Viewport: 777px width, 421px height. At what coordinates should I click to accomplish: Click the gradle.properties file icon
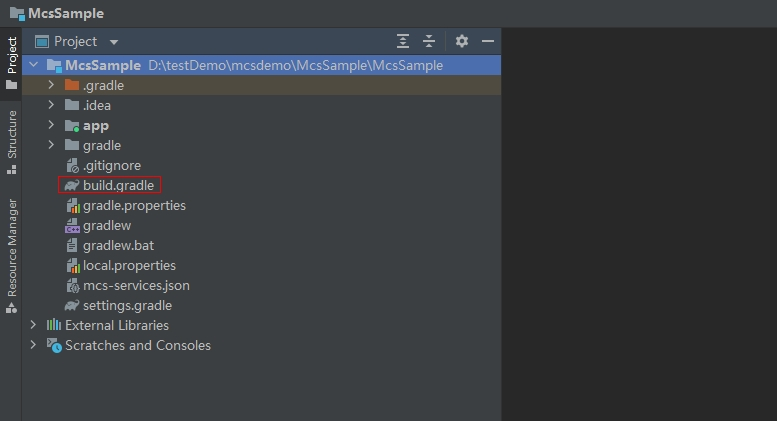click(x=72, y=205)
